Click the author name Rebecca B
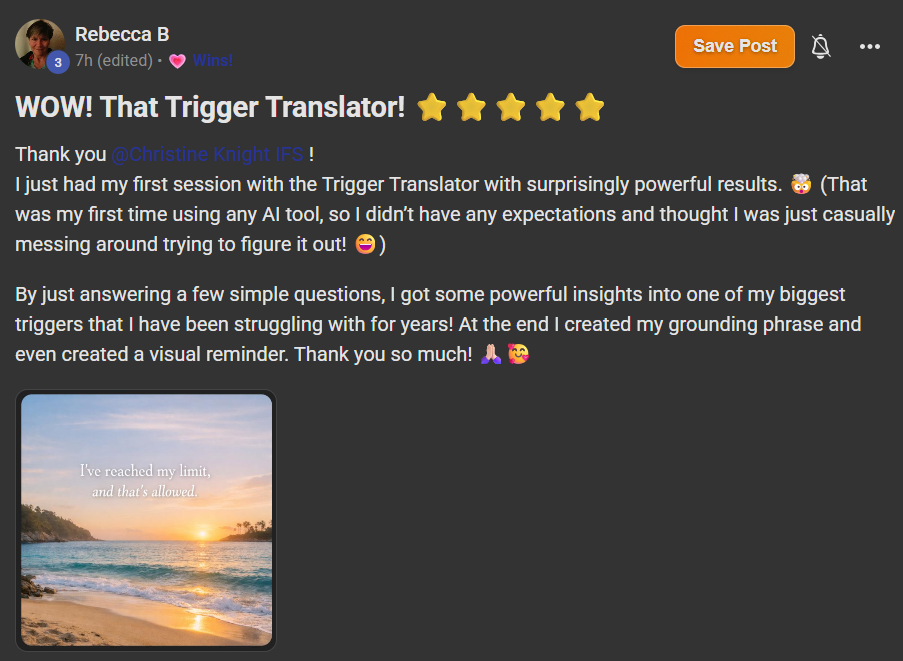Screen dimensions: 903x661 coord(122,35)
